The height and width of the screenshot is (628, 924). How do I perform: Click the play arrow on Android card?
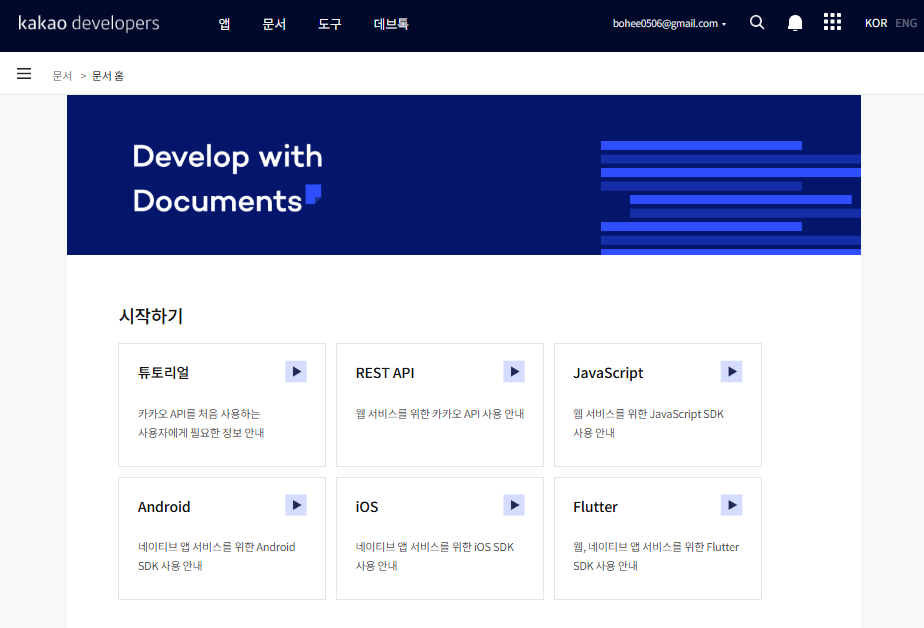296,505
